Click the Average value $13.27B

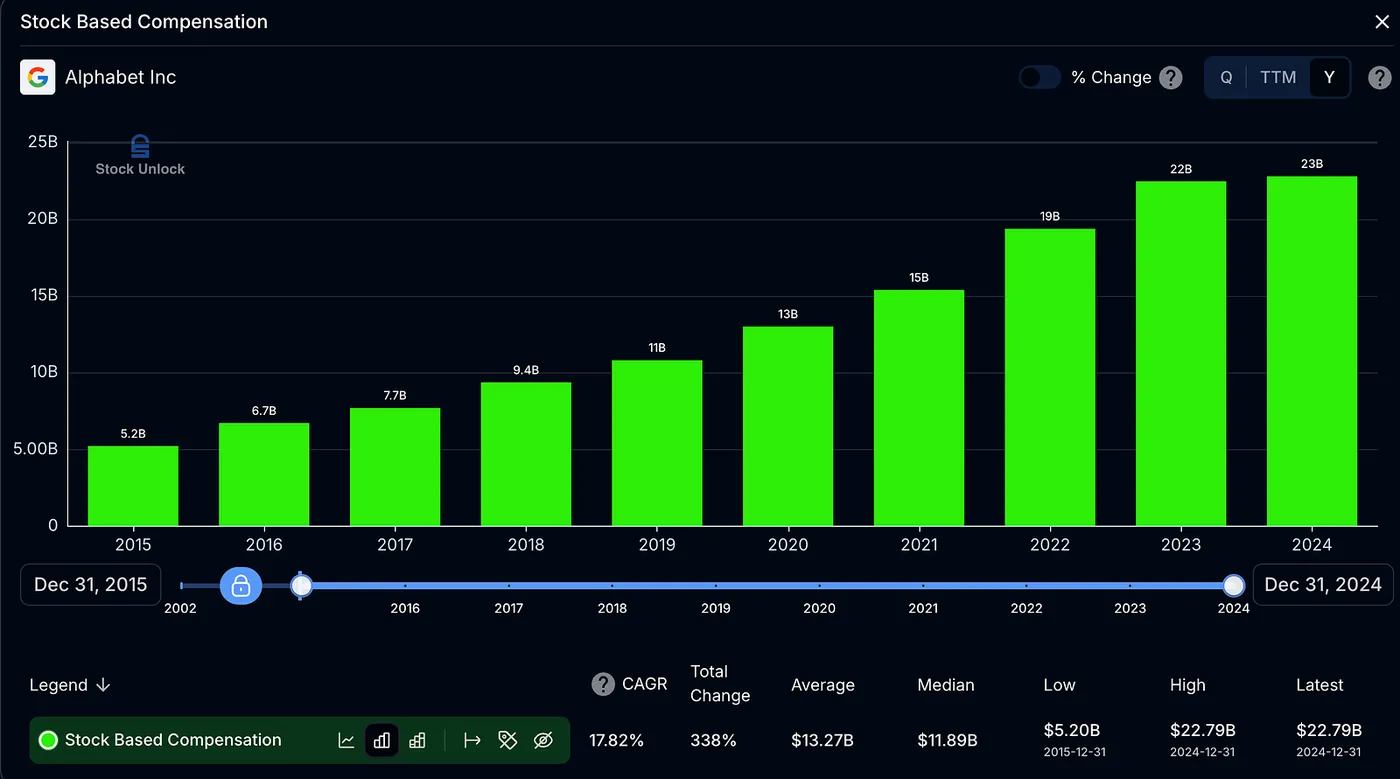(822, 740)
